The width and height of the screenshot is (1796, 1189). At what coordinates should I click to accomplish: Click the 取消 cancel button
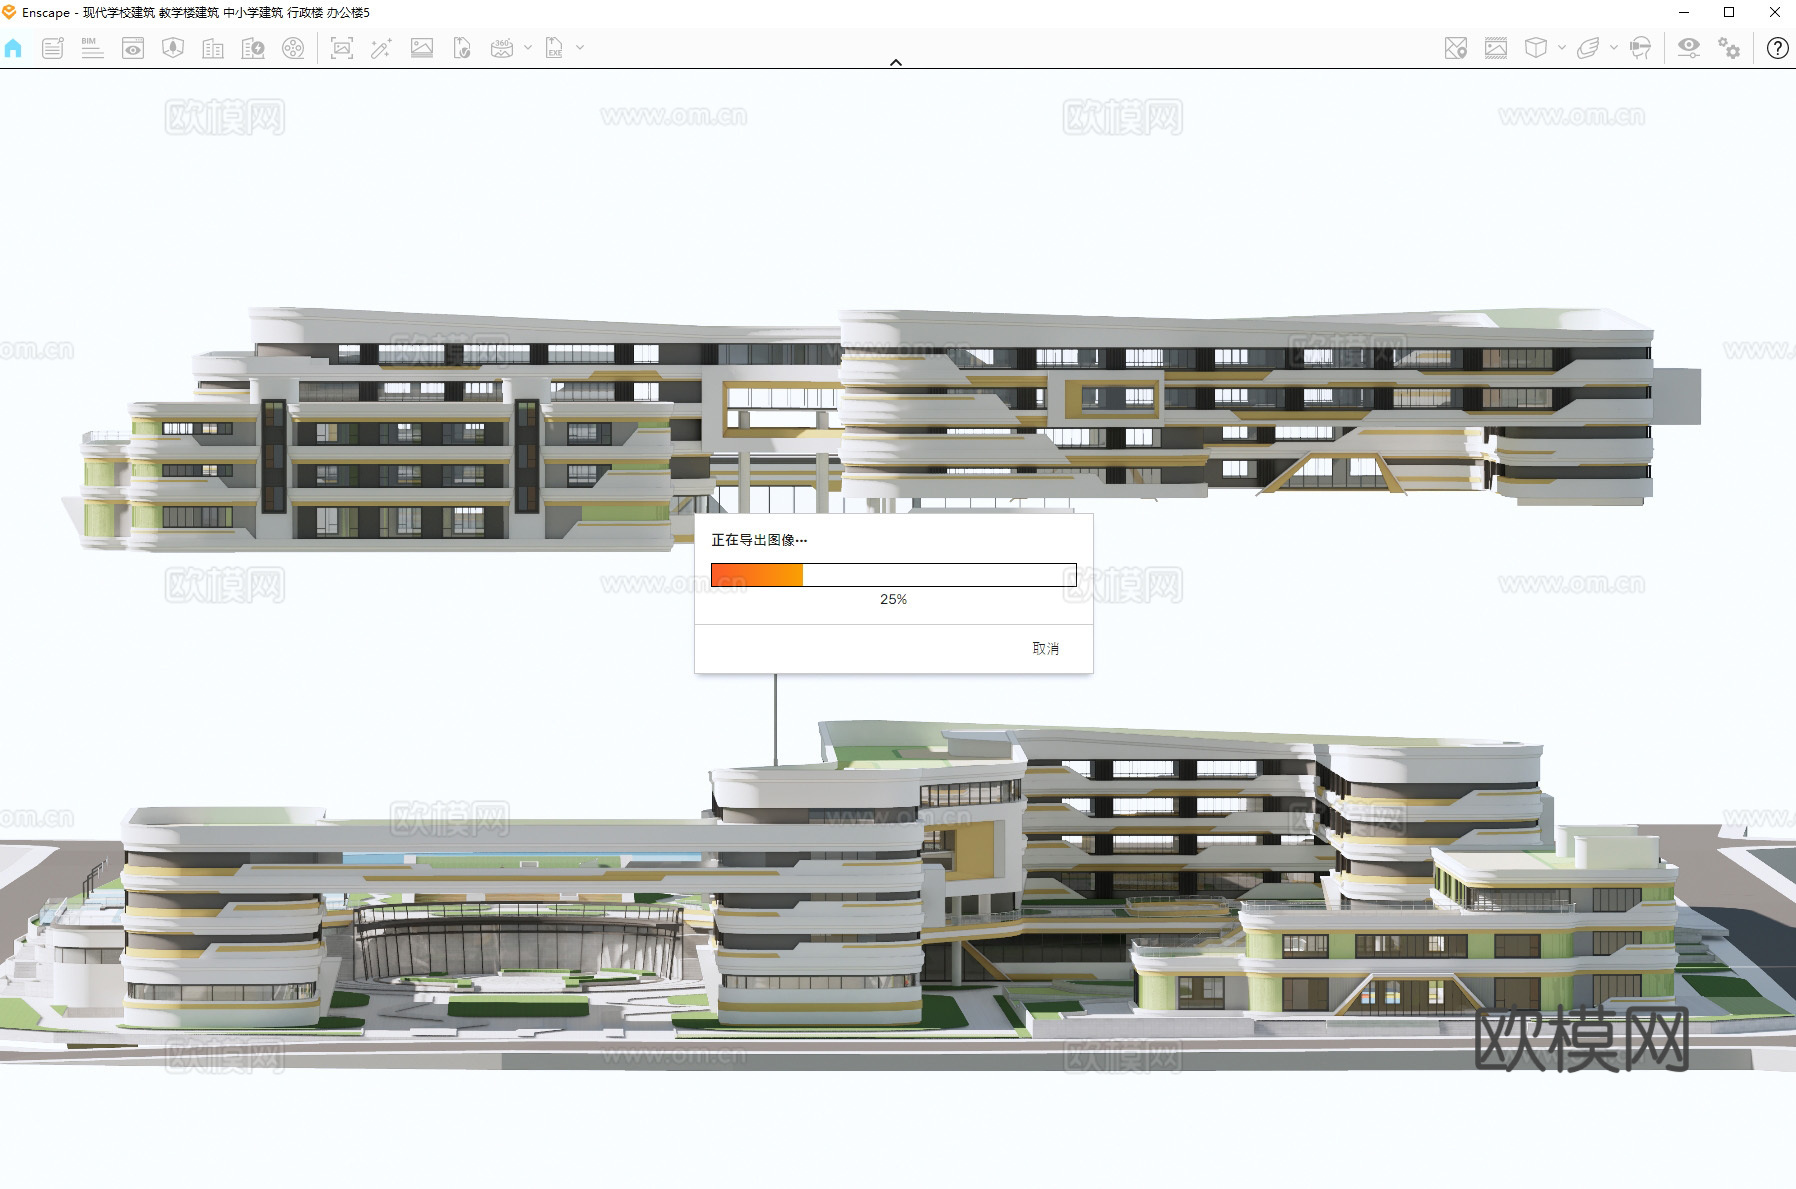pos(1046,648)
